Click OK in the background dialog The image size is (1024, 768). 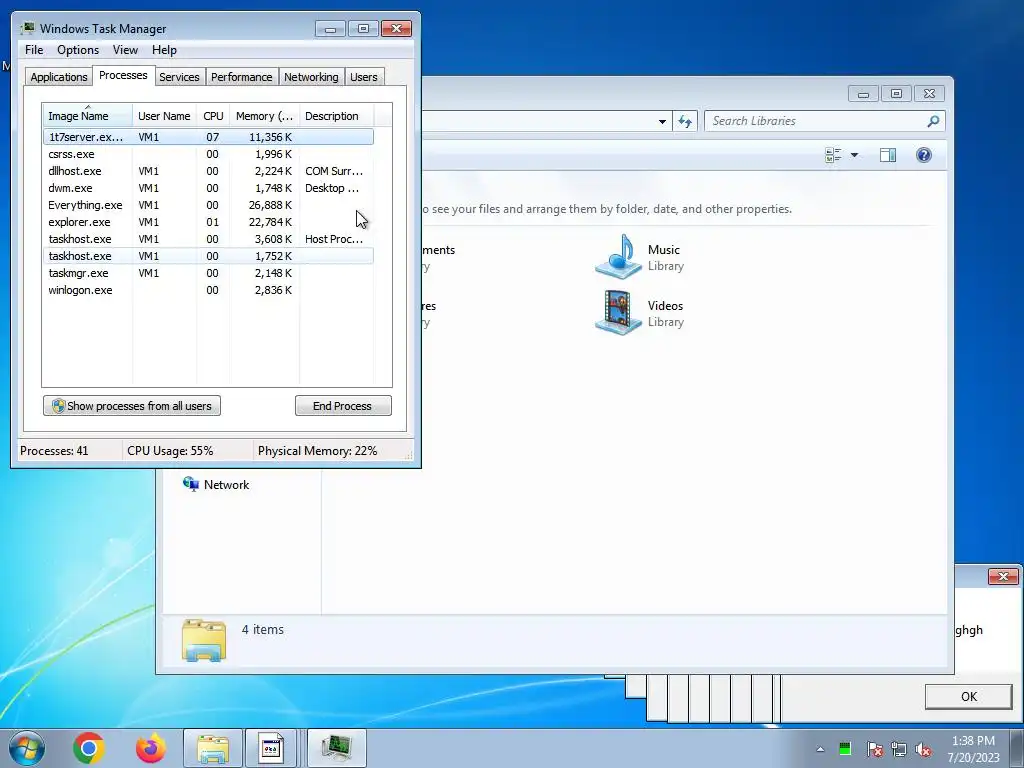[x=968, y=696]
